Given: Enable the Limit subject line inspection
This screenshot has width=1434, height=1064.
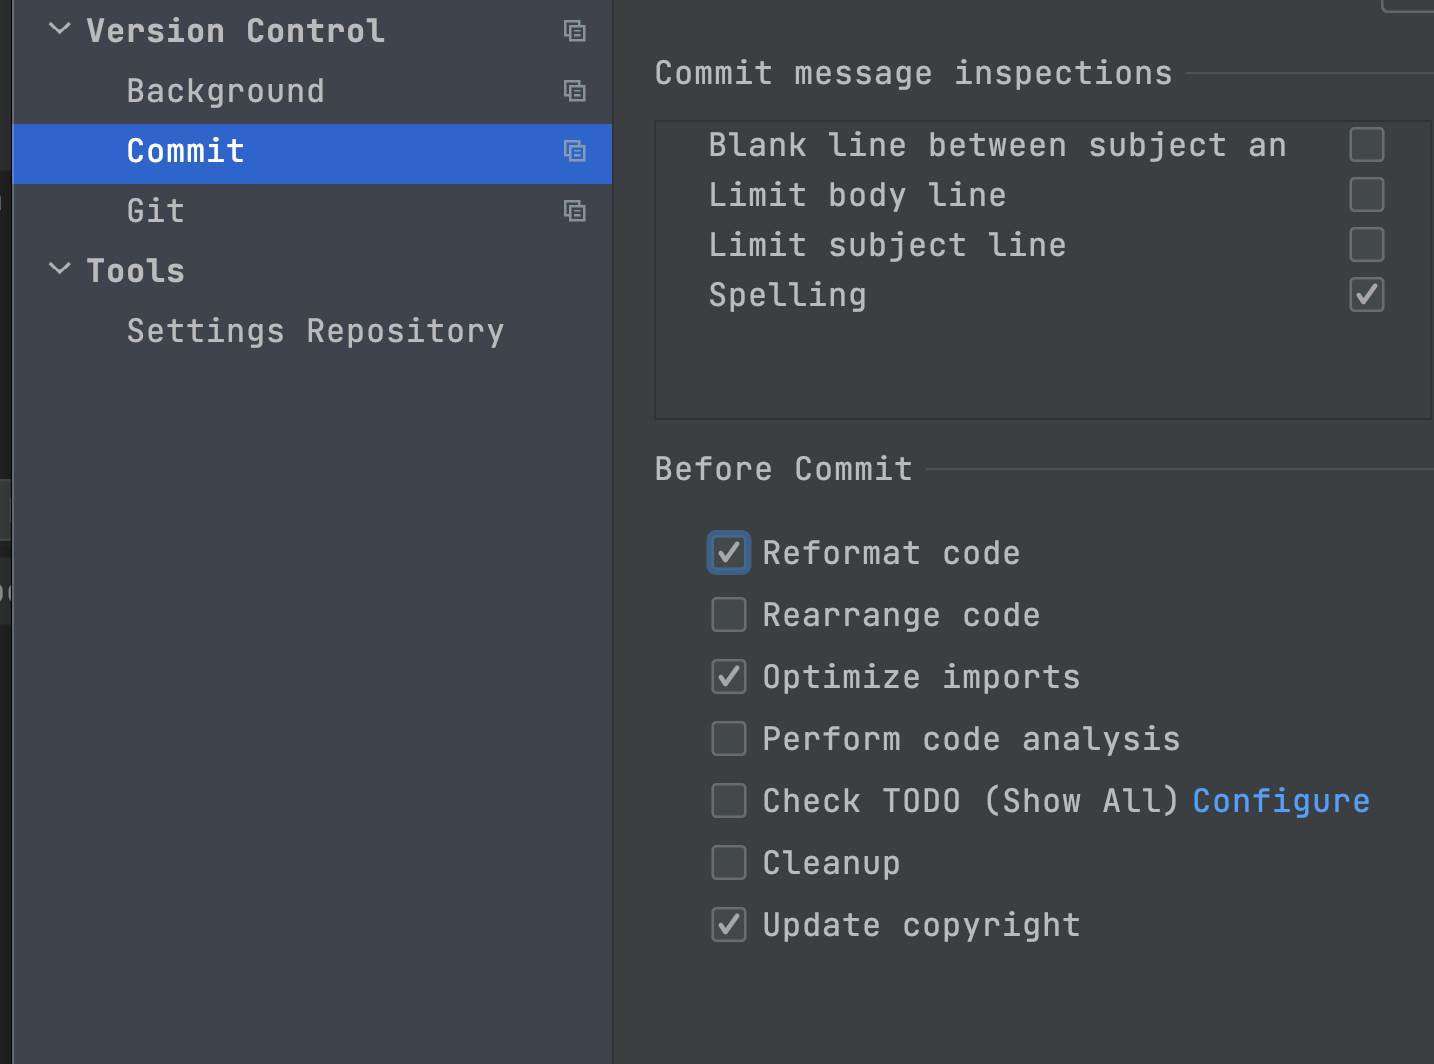Looking at the screenshot, I should pyautogui.click(x=1366, y=244).
